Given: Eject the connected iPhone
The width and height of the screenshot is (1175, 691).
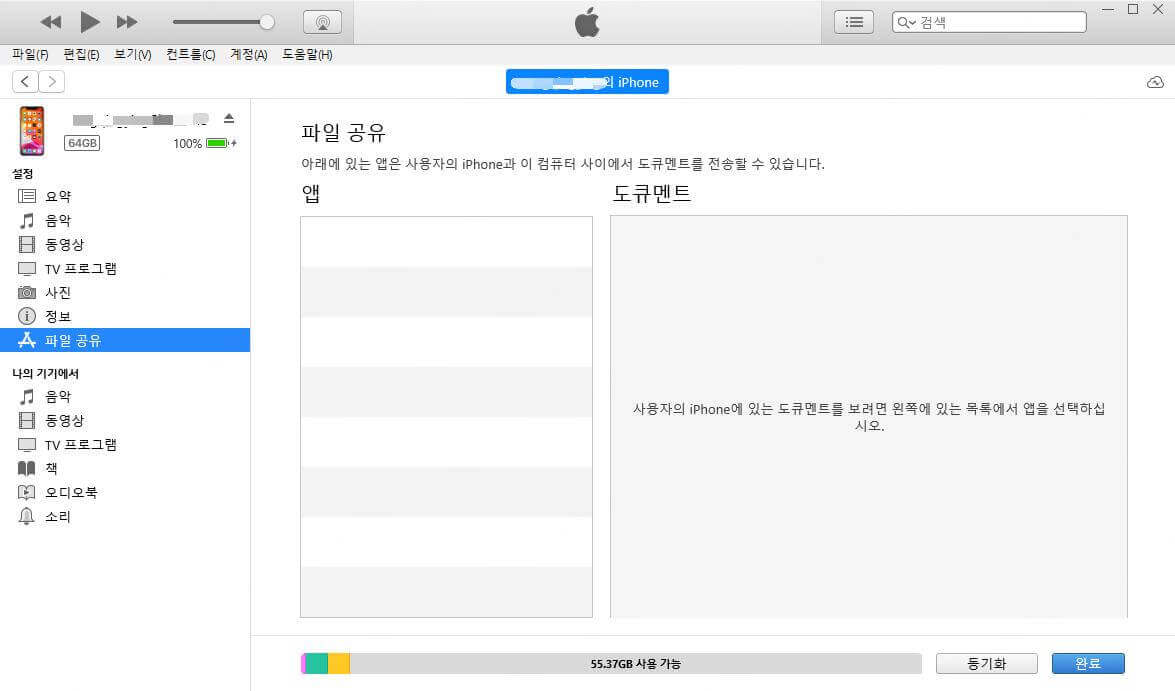Looking at the screenshot, I should click(x=229, y=117).
